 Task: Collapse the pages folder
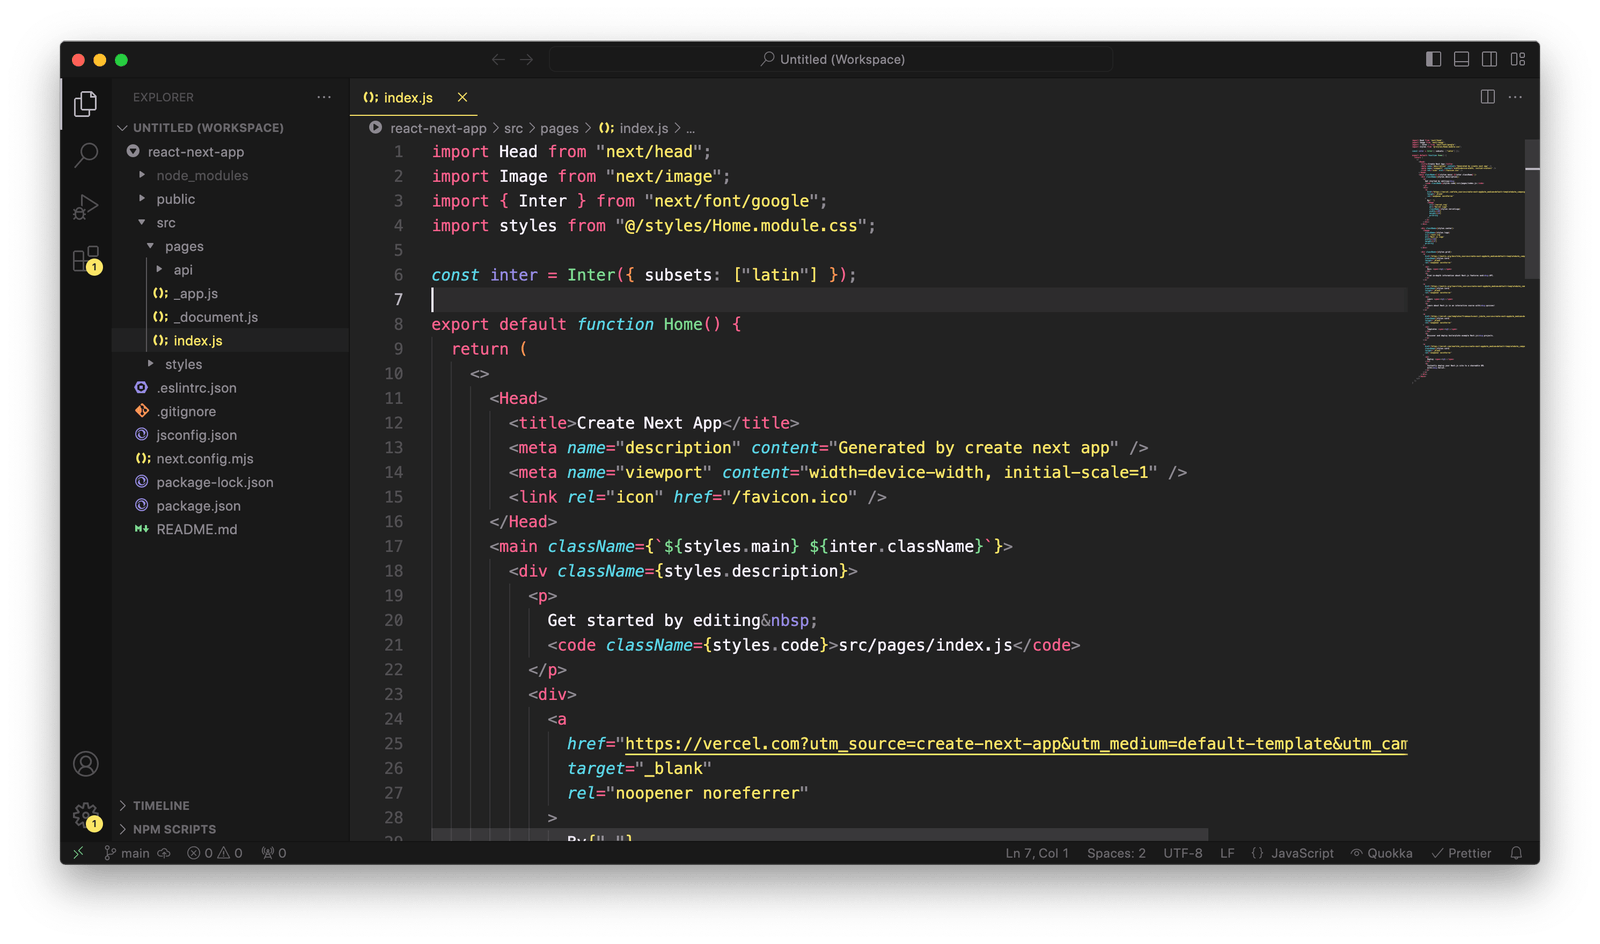coord(184,246)
